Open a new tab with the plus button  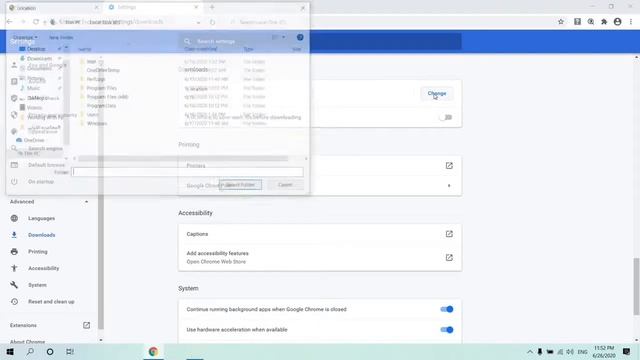(x=212, y=7)
